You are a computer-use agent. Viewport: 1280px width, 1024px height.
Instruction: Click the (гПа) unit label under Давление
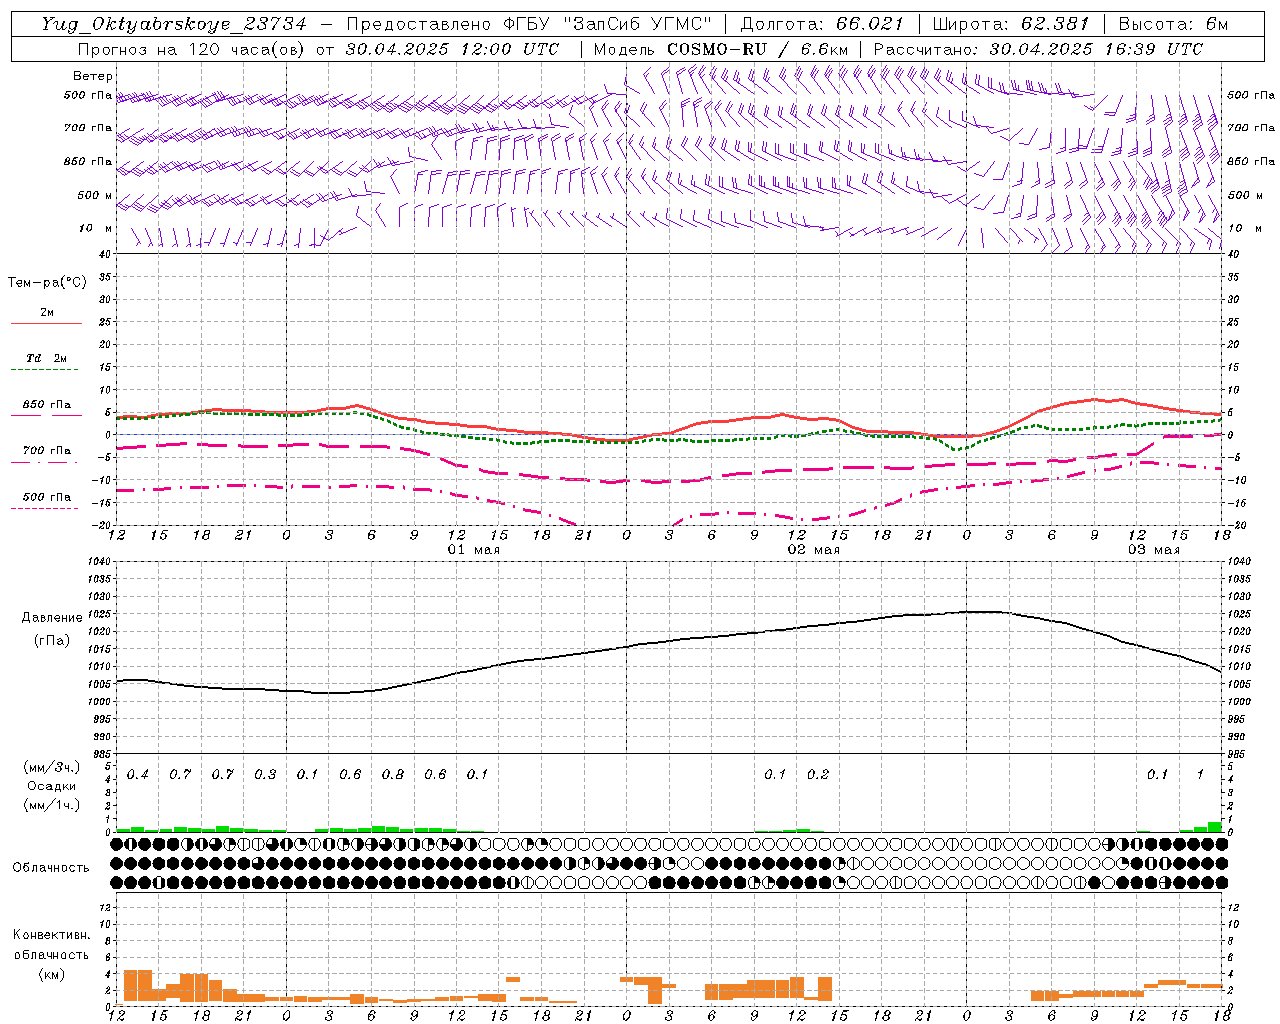[52, 641]
